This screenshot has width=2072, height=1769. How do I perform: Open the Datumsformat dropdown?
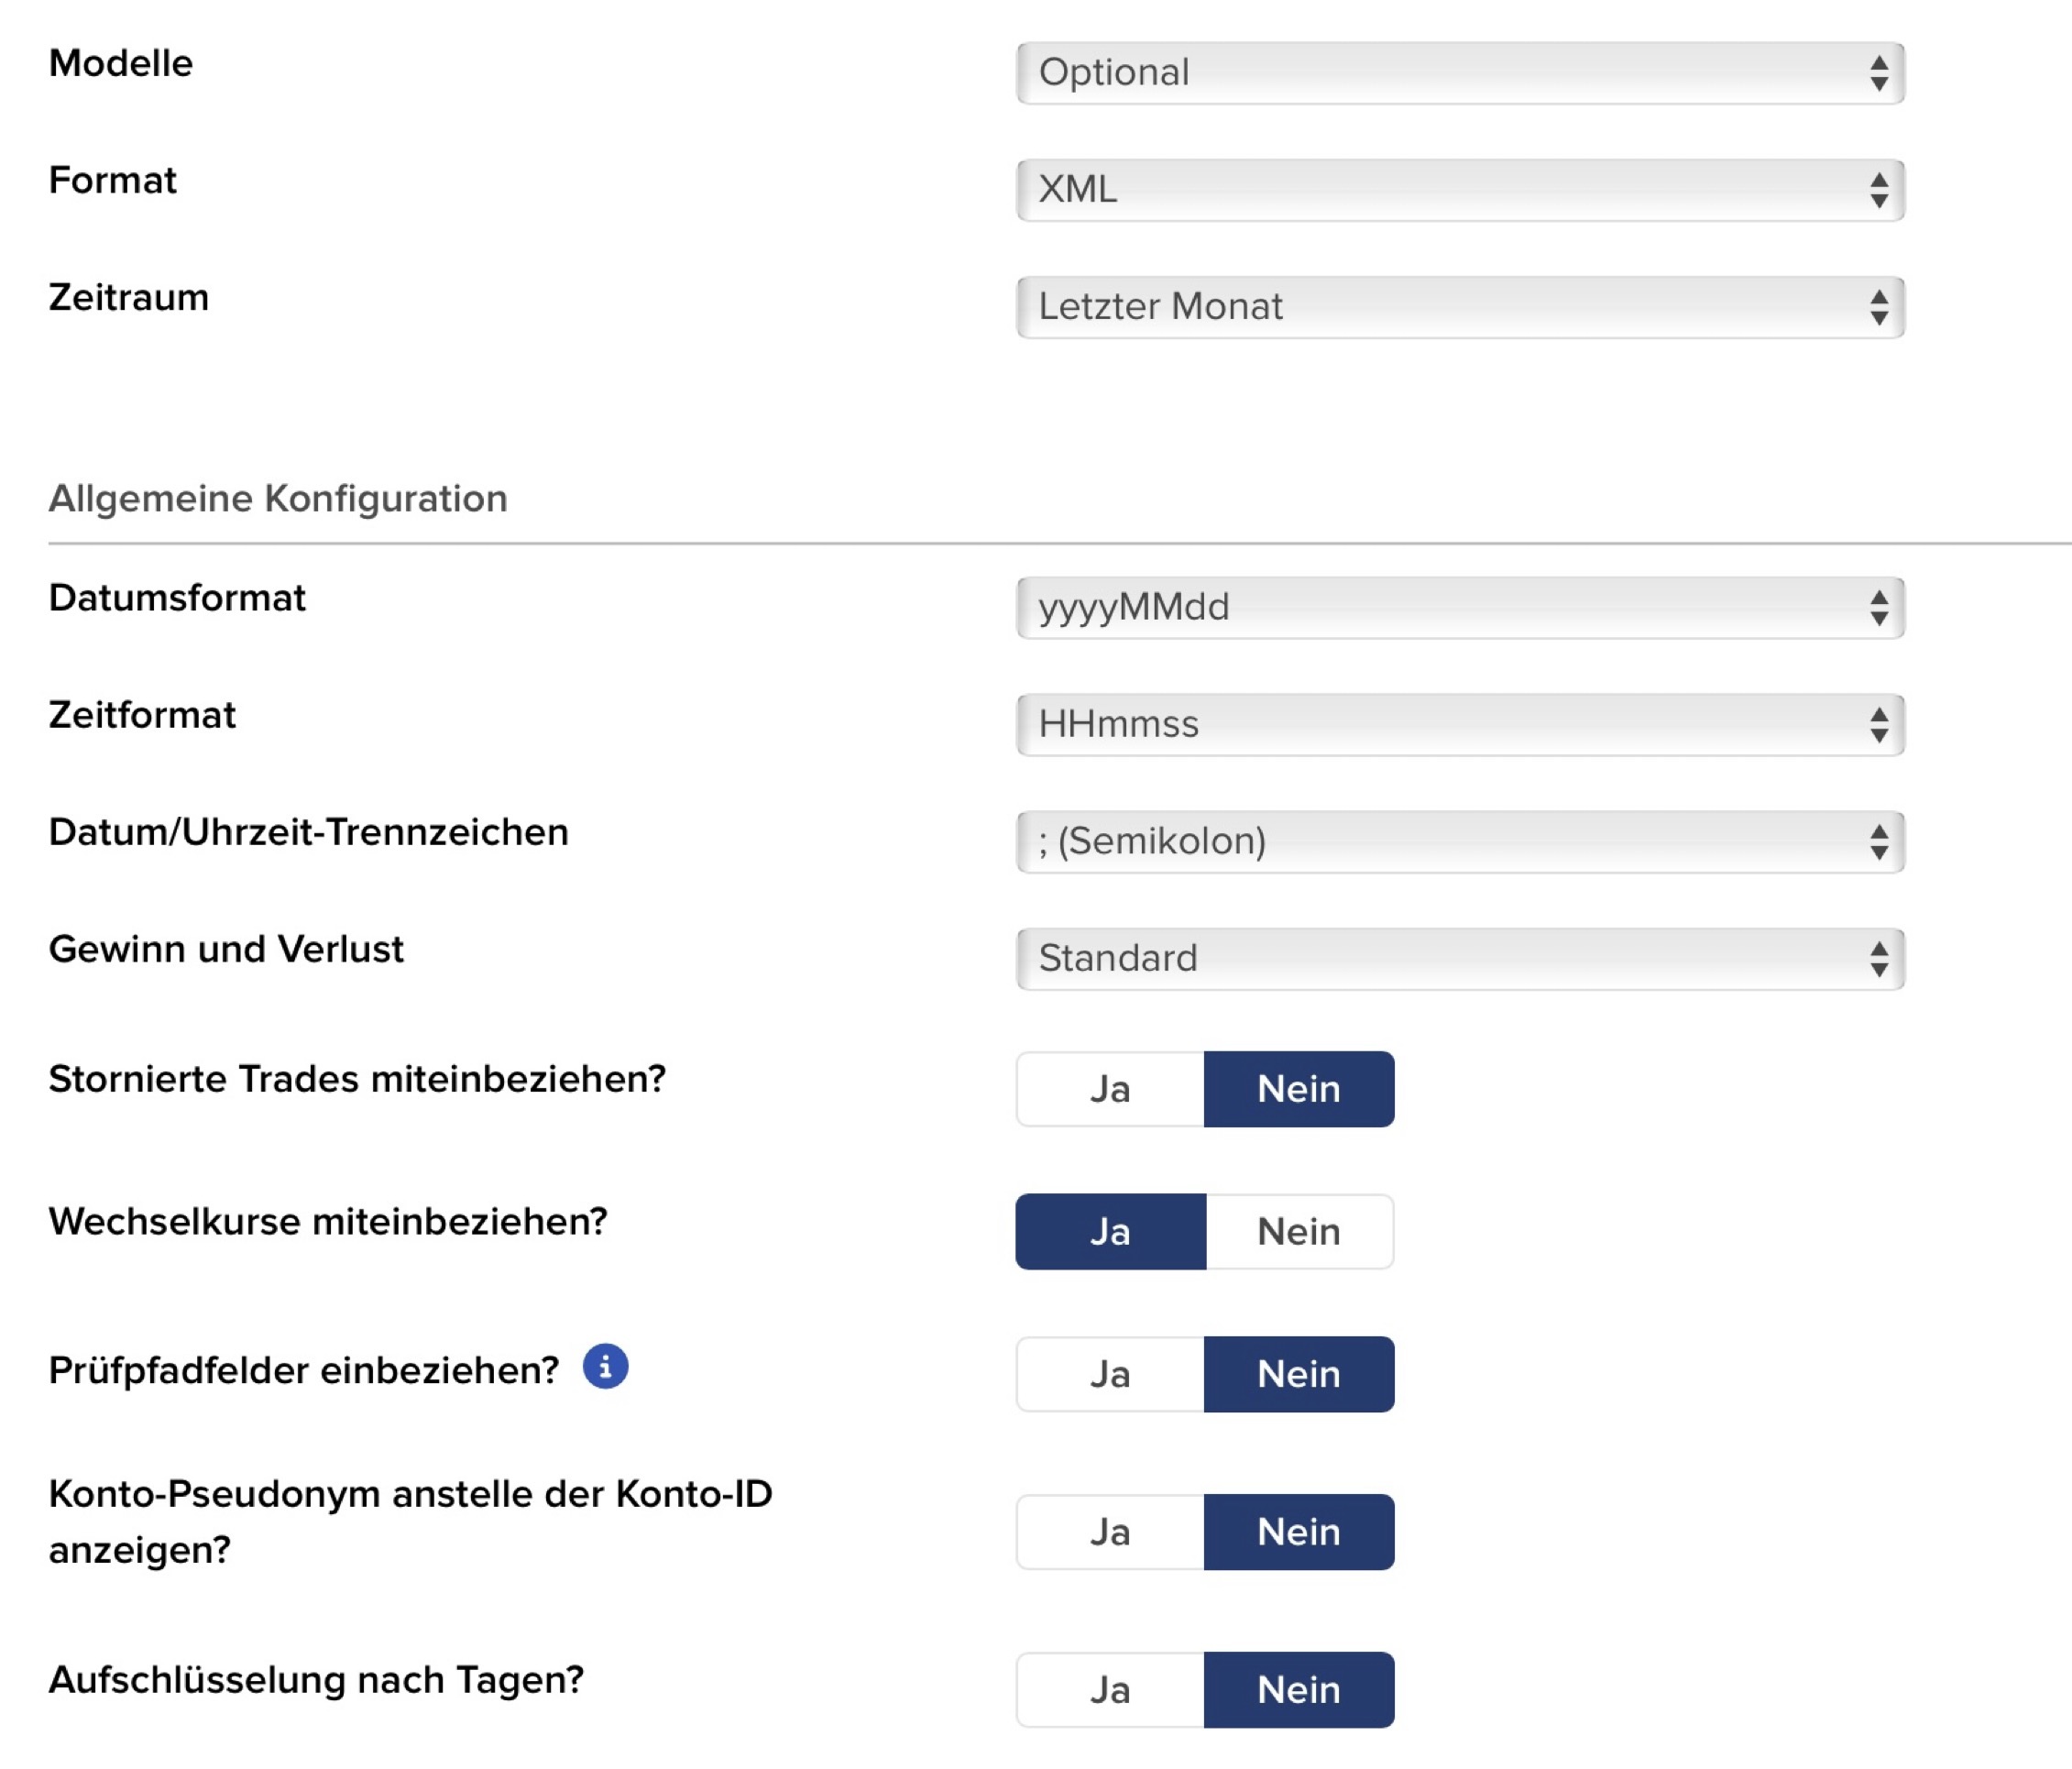pos(1459,607)
